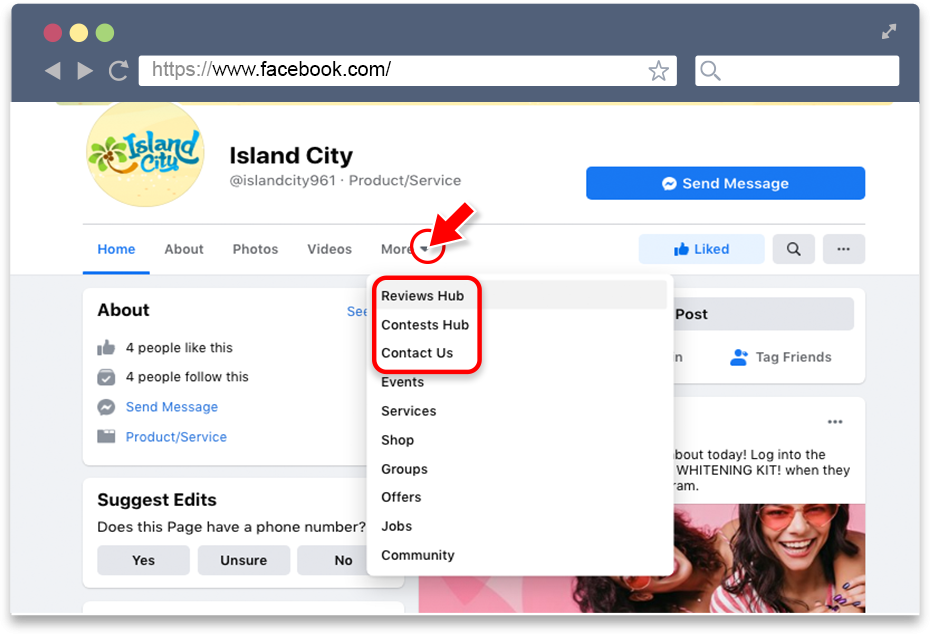Open the Photos tab
This screenshot has width=930, height=634.
click(x=255, y=249)
